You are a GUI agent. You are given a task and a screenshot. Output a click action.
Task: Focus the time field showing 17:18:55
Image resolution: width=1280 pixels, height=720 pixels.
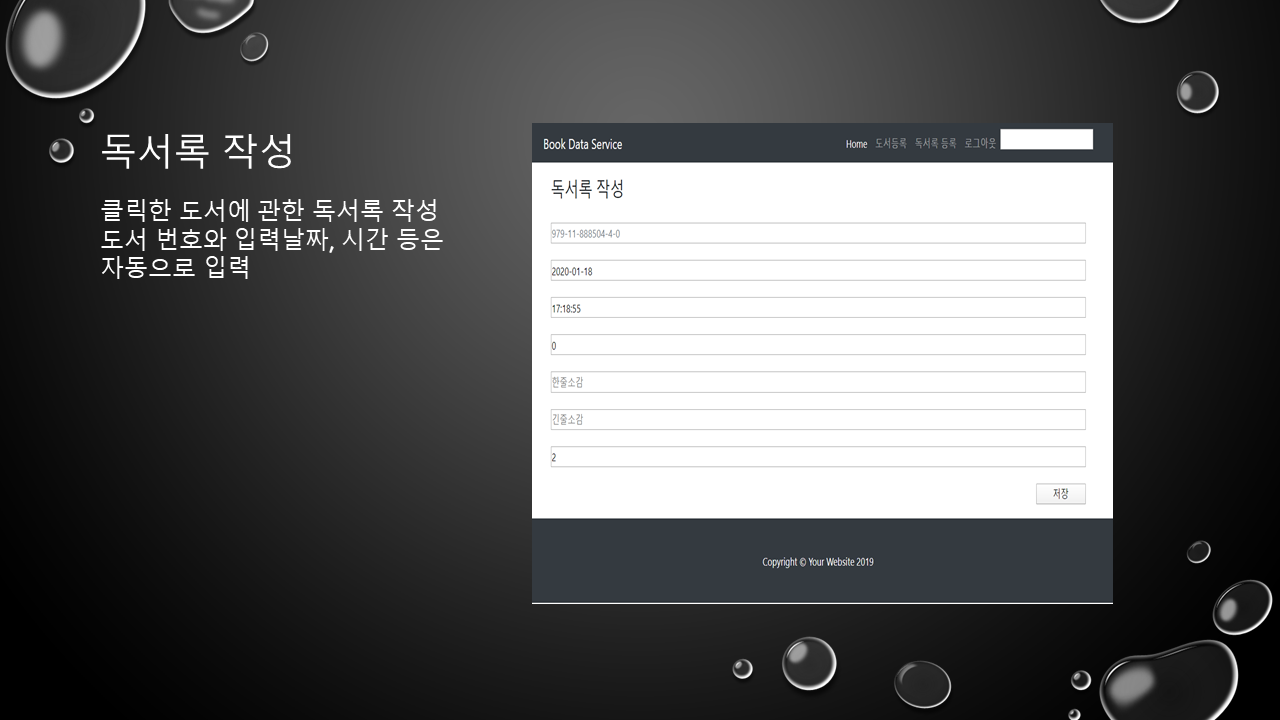(817, 308)
